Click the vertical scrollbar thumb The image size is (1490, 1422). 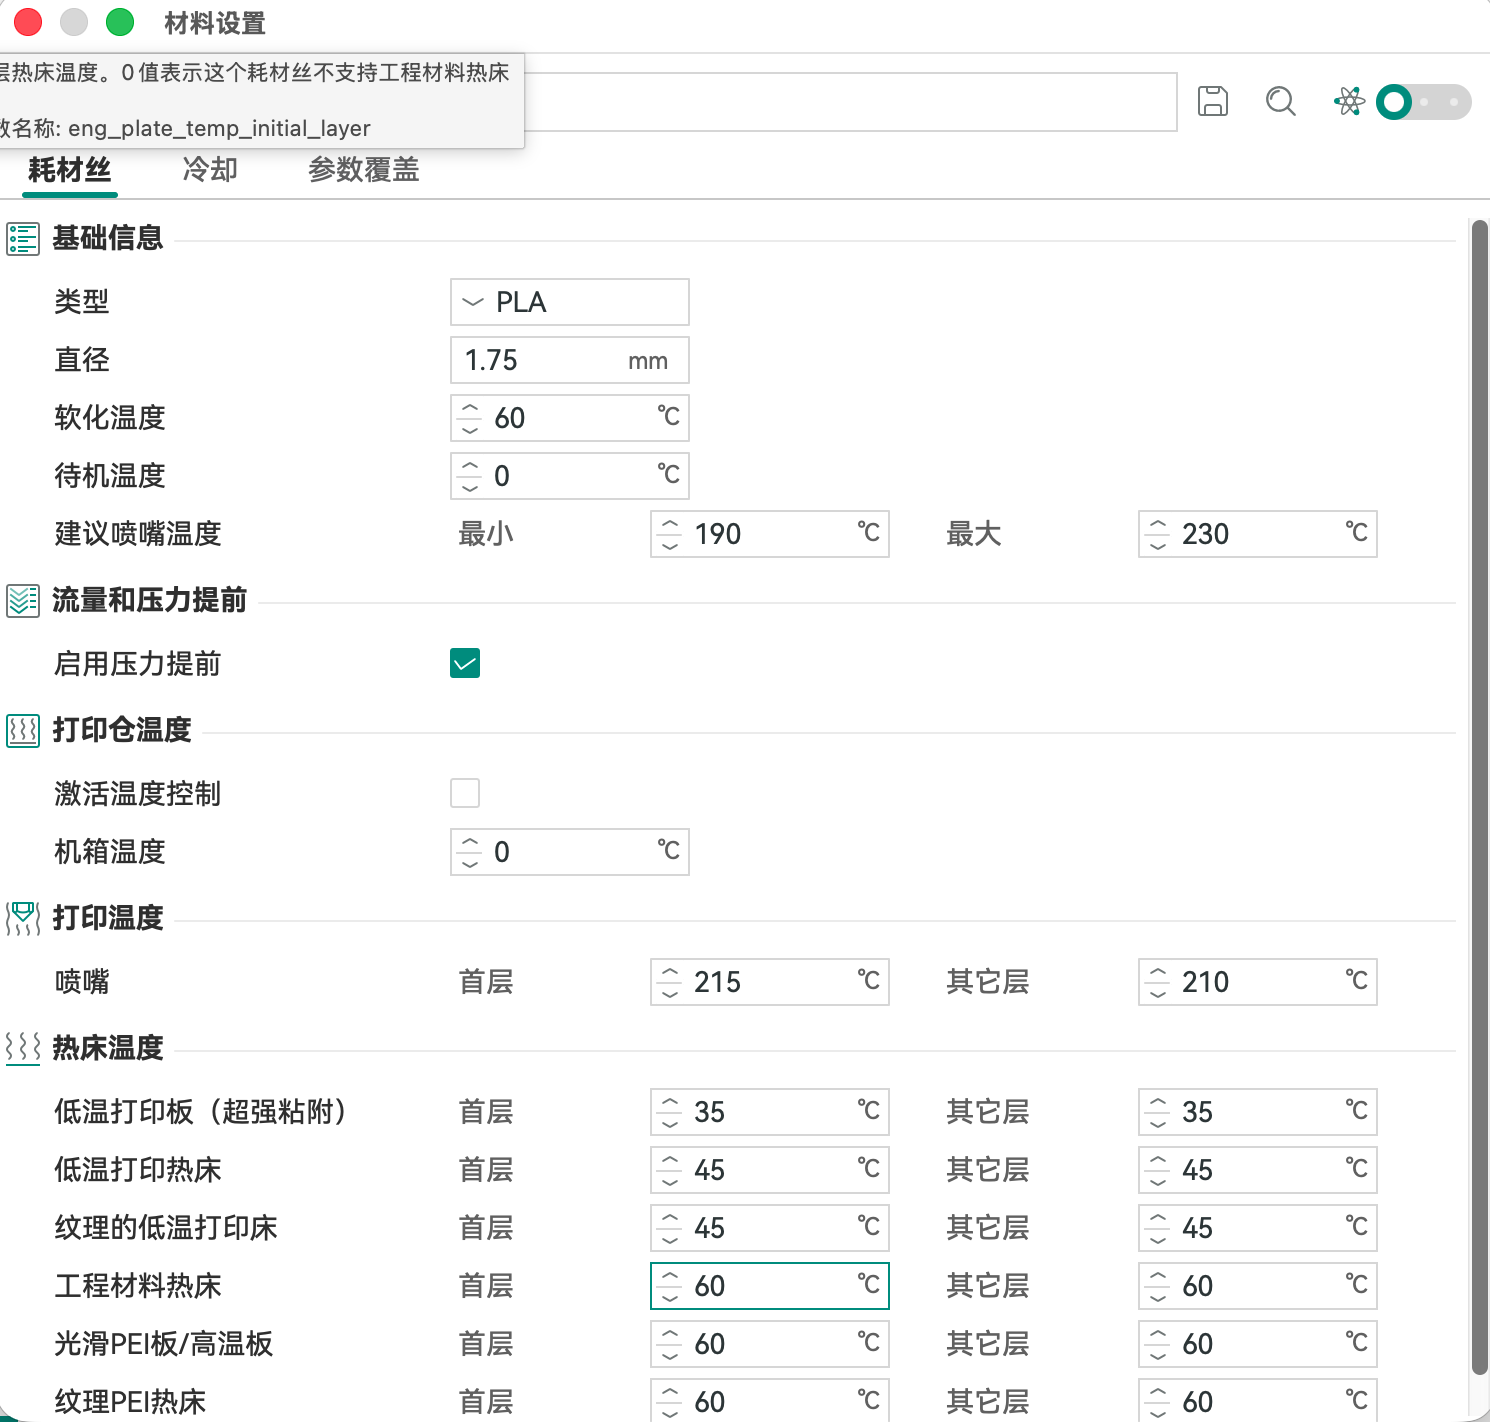click(1480, 797)
